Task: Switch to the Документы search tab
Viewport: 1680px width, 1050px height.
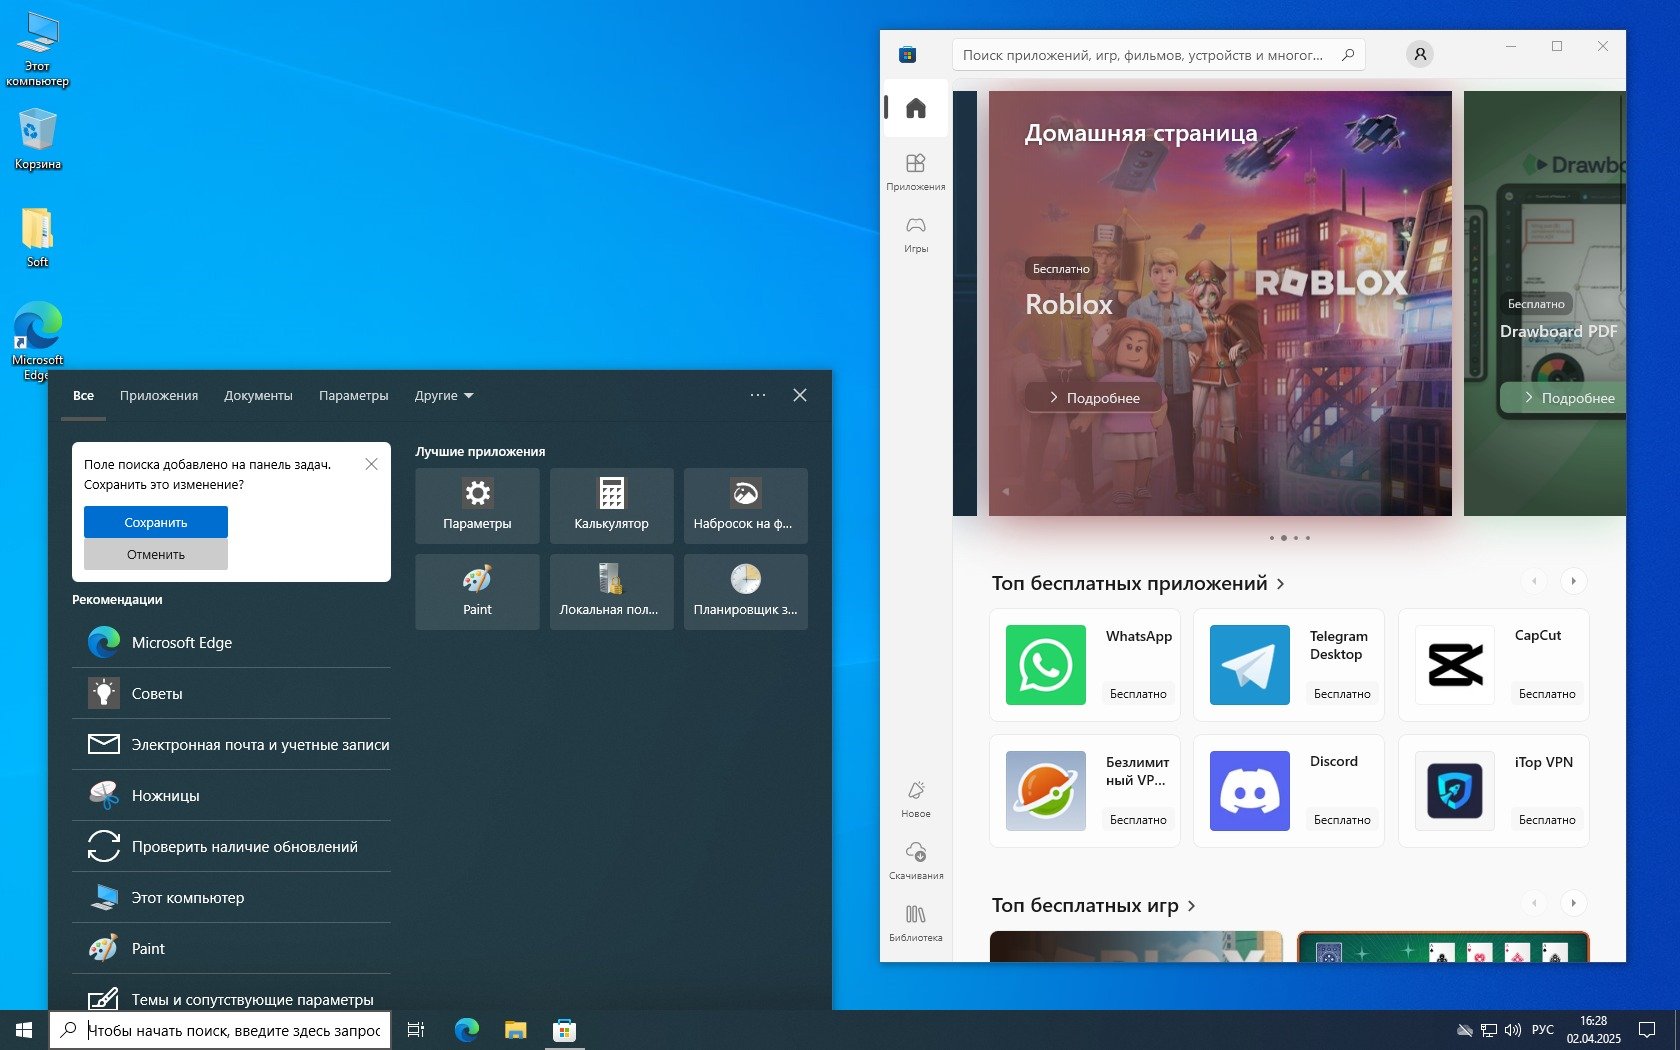Action: (258, 396)
